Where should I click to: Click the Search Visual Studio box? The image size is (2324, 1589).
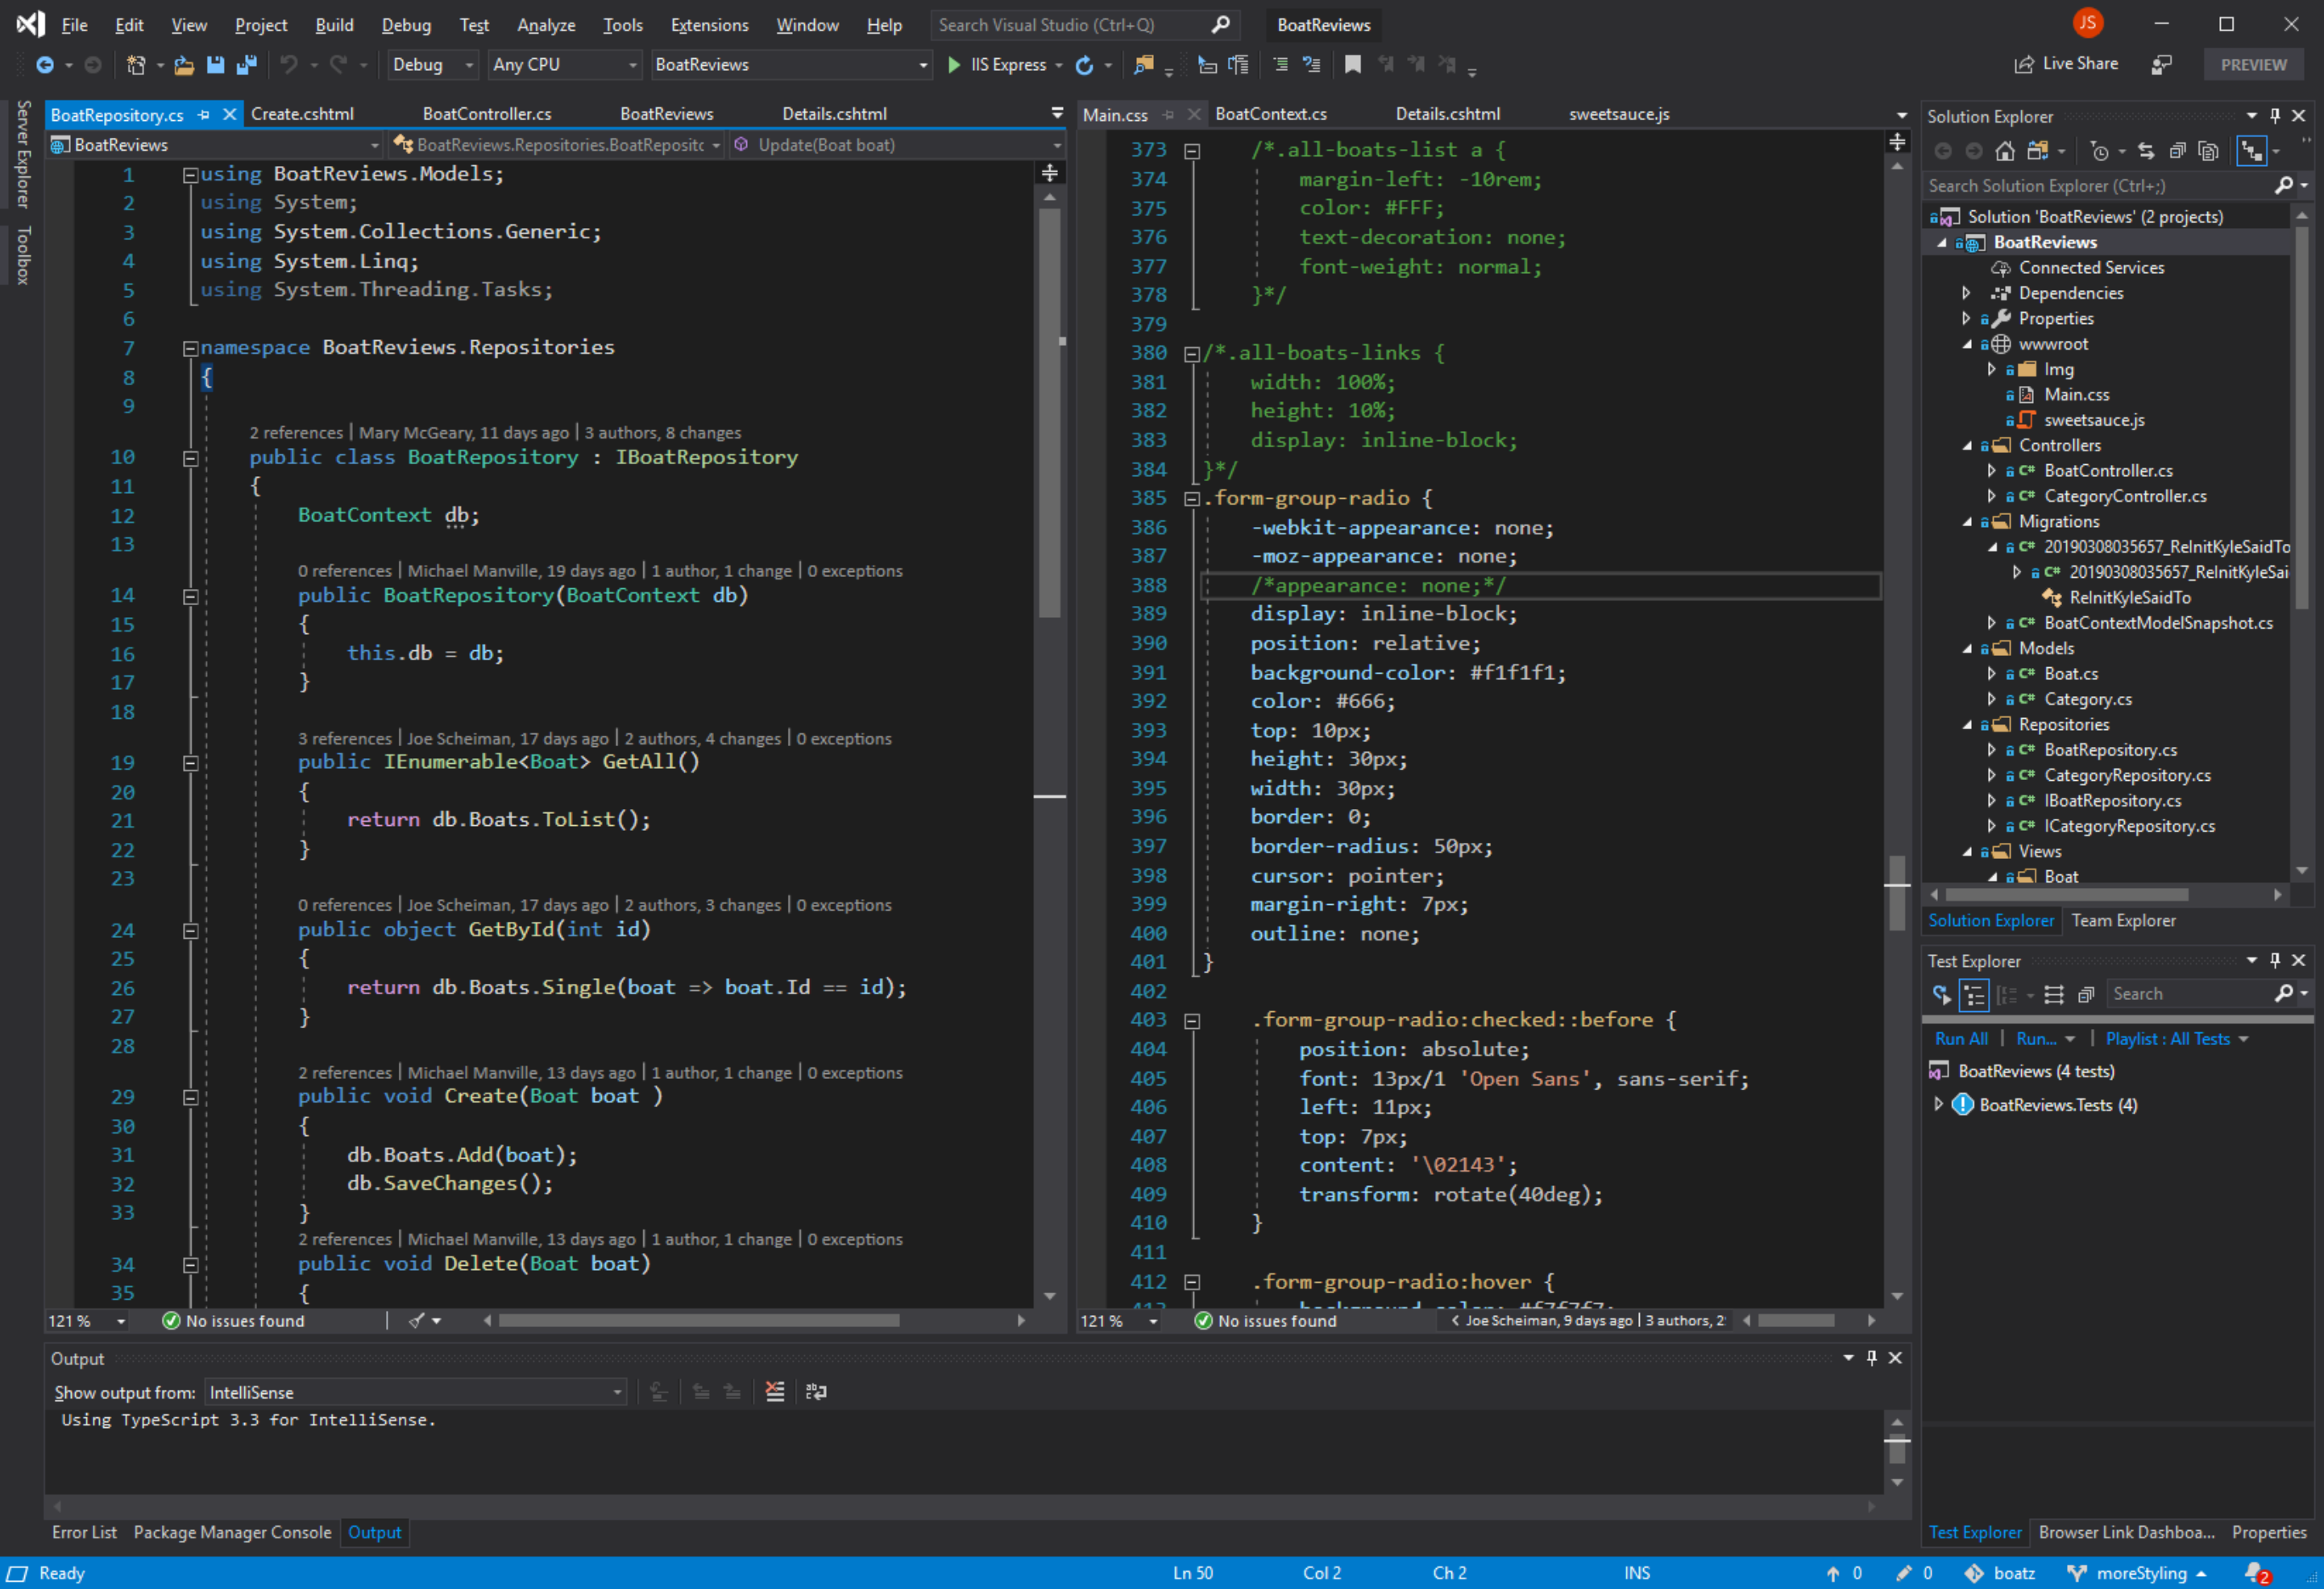coord(1083,25)
